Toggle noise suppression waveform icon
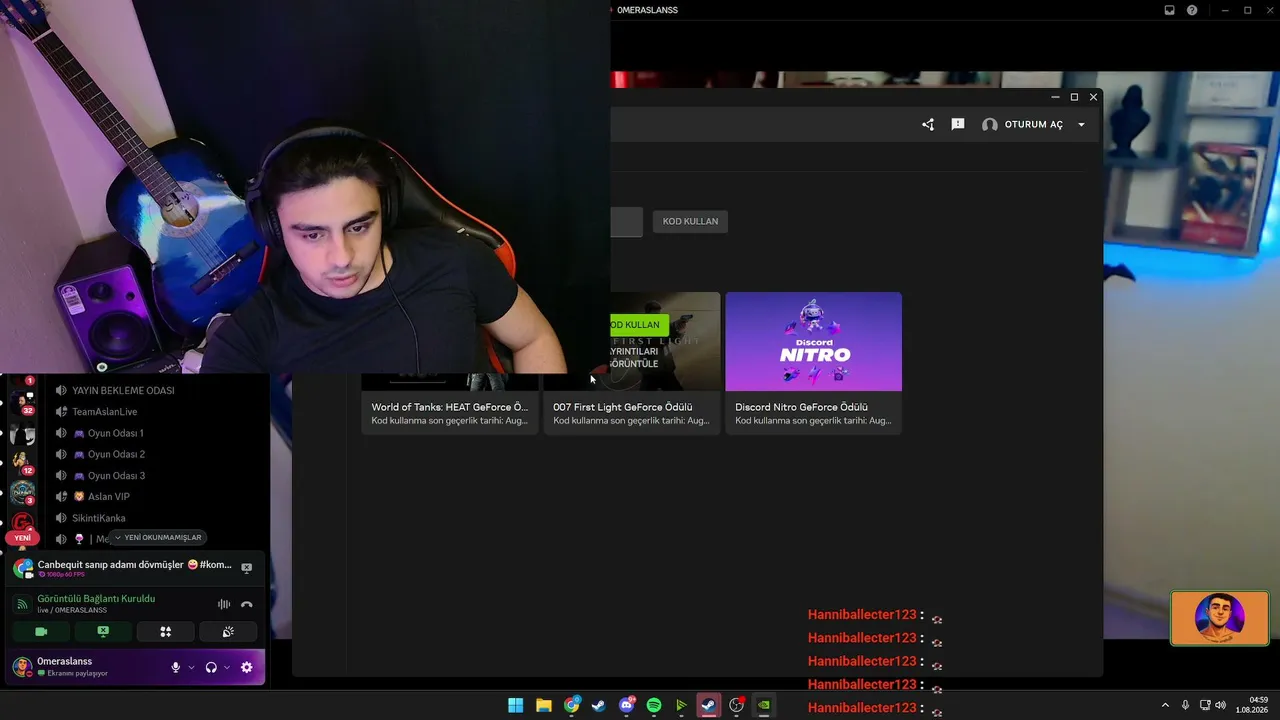Image resolution: width=1280 pixels, height=720 pixels. pyautogui.click(x=224, y=604)
